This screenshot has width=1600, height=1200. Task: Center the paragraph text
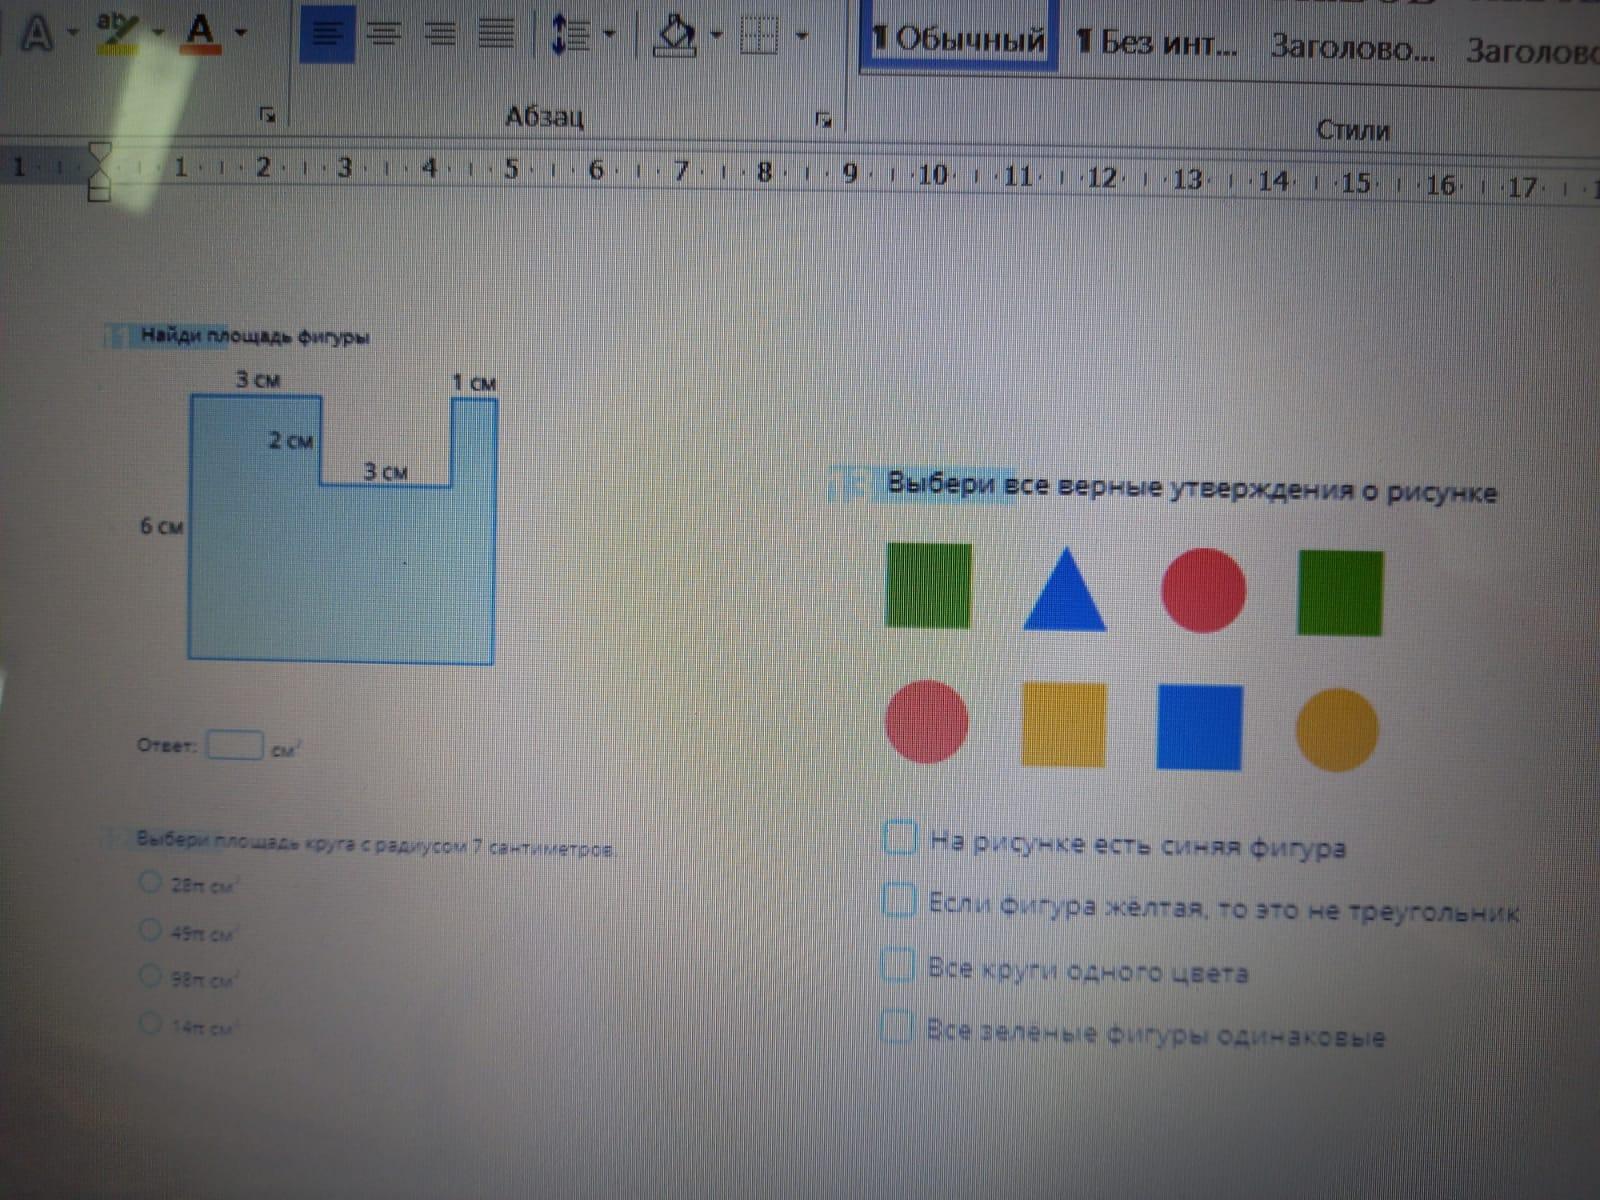[384, 35]
